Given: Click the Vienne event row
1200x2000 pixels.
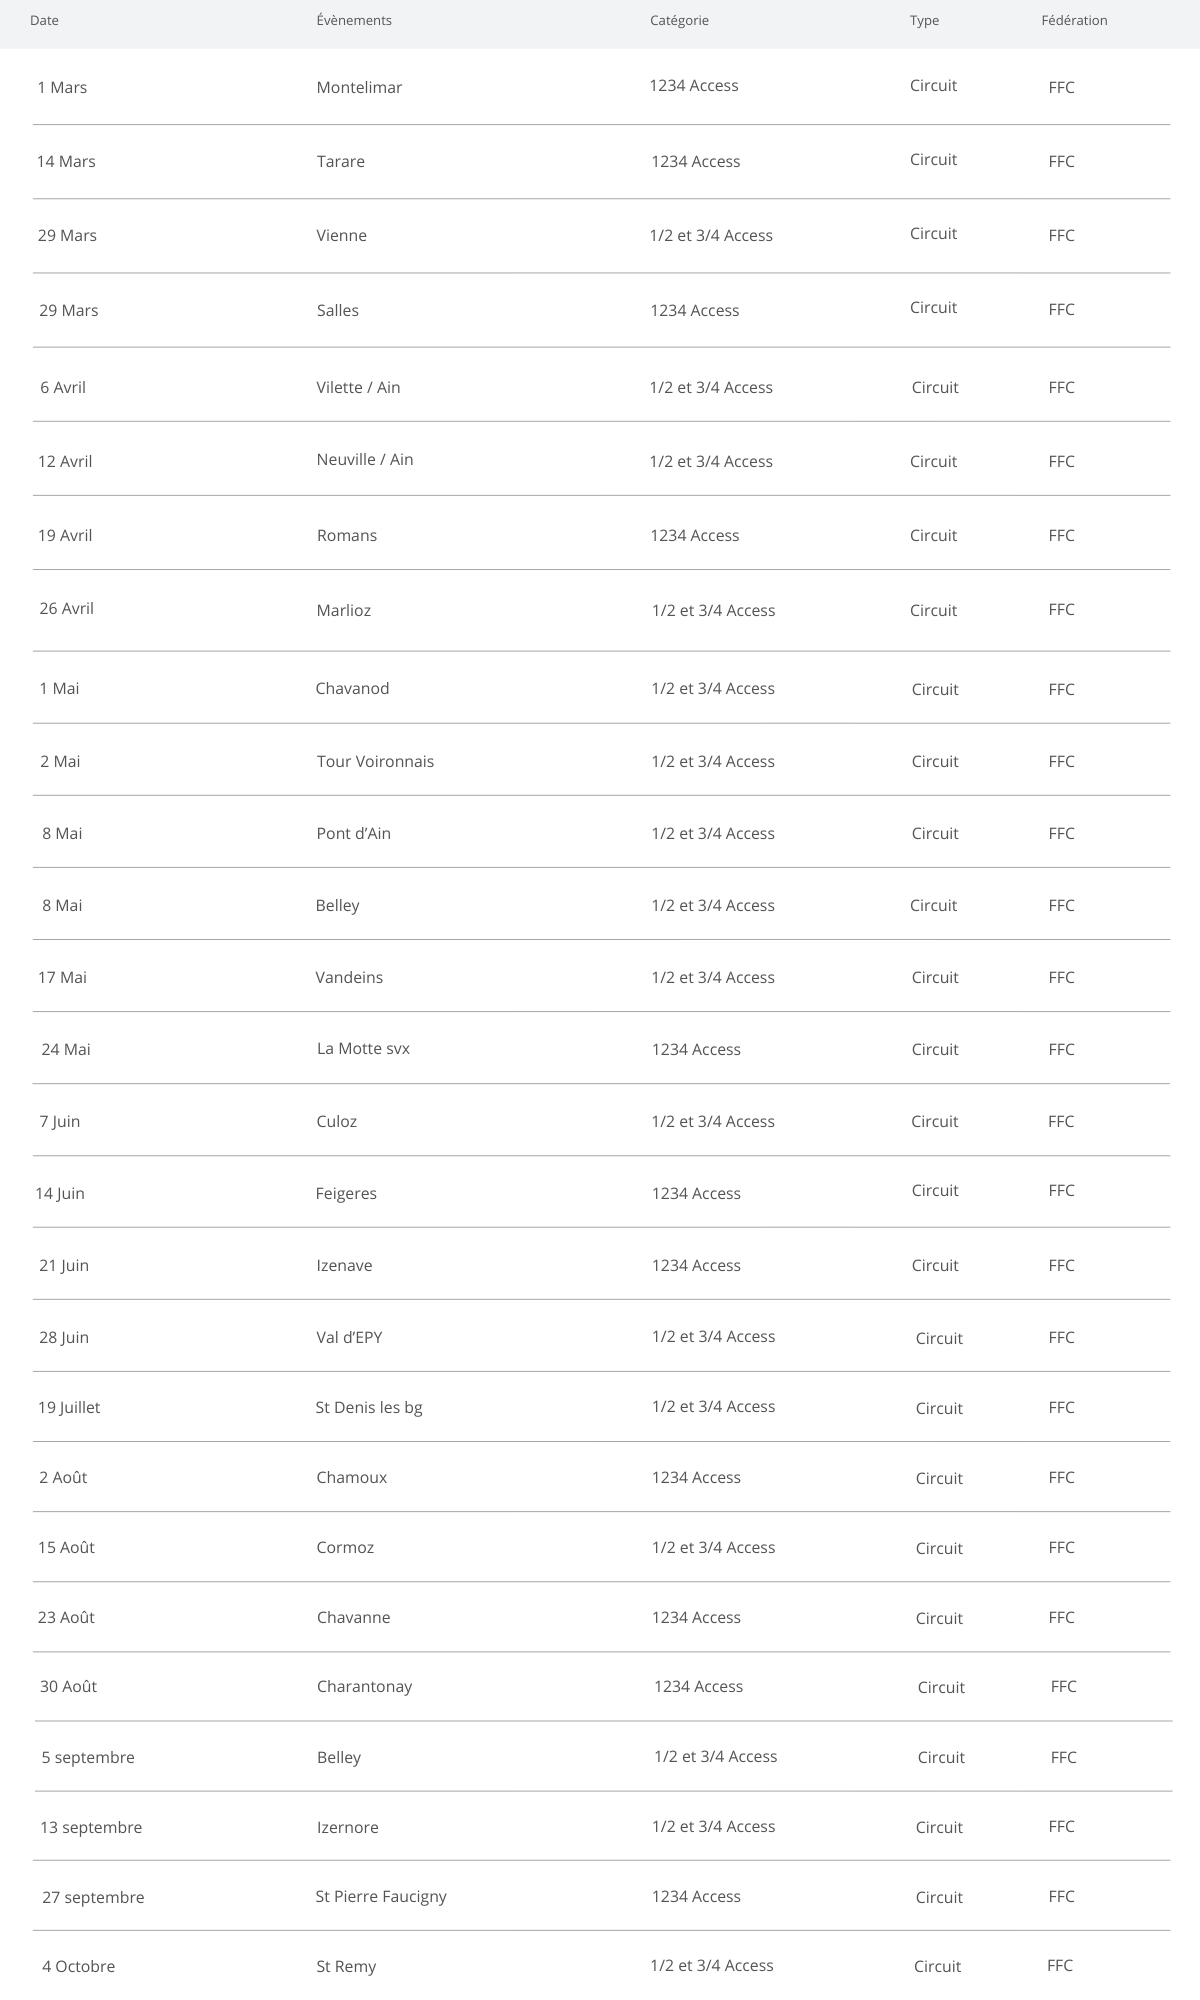Looking at the screenshot, I should [341, 235].
